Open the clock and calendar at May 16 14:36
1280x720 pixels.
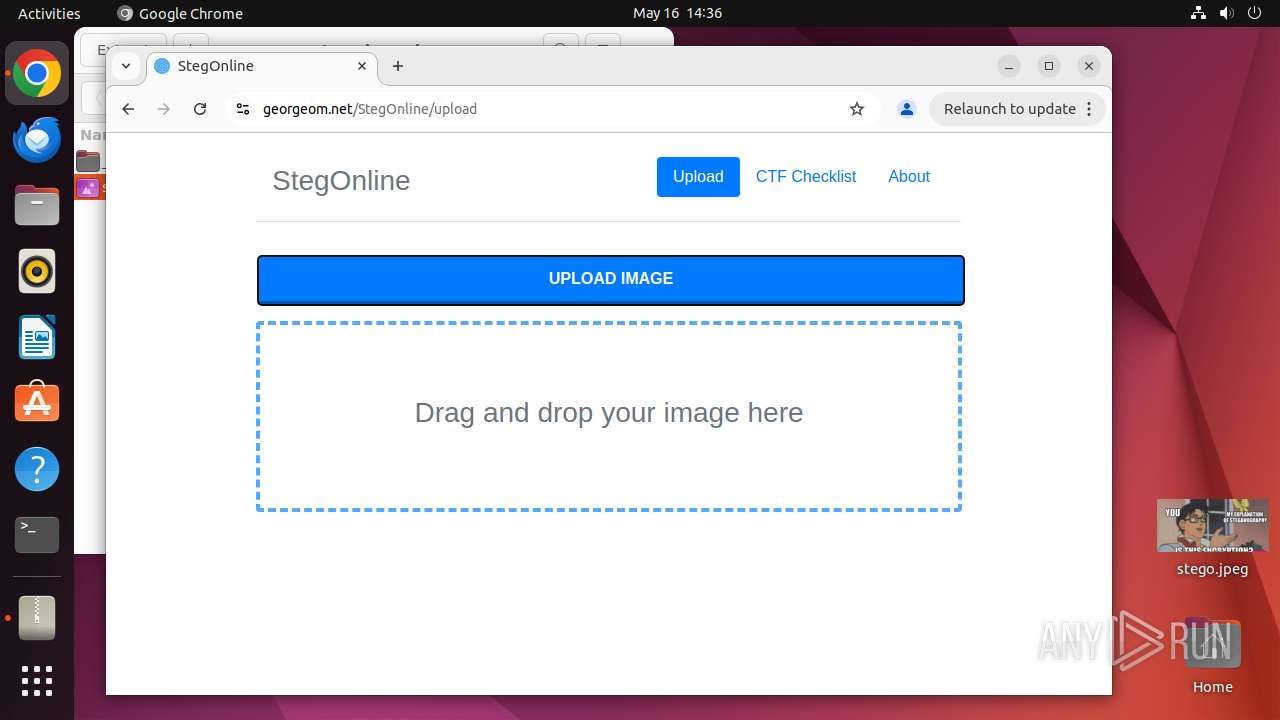click(x=677, y=13)
